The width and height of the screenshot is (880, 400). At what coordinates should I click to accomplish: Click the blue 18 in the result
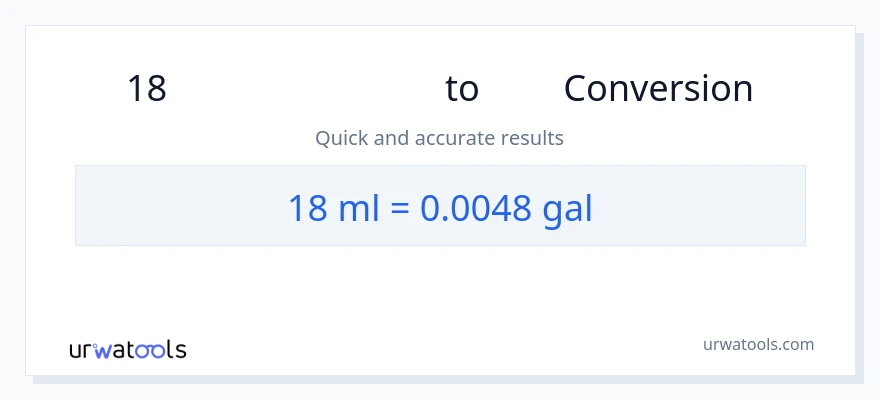[308, 208]
